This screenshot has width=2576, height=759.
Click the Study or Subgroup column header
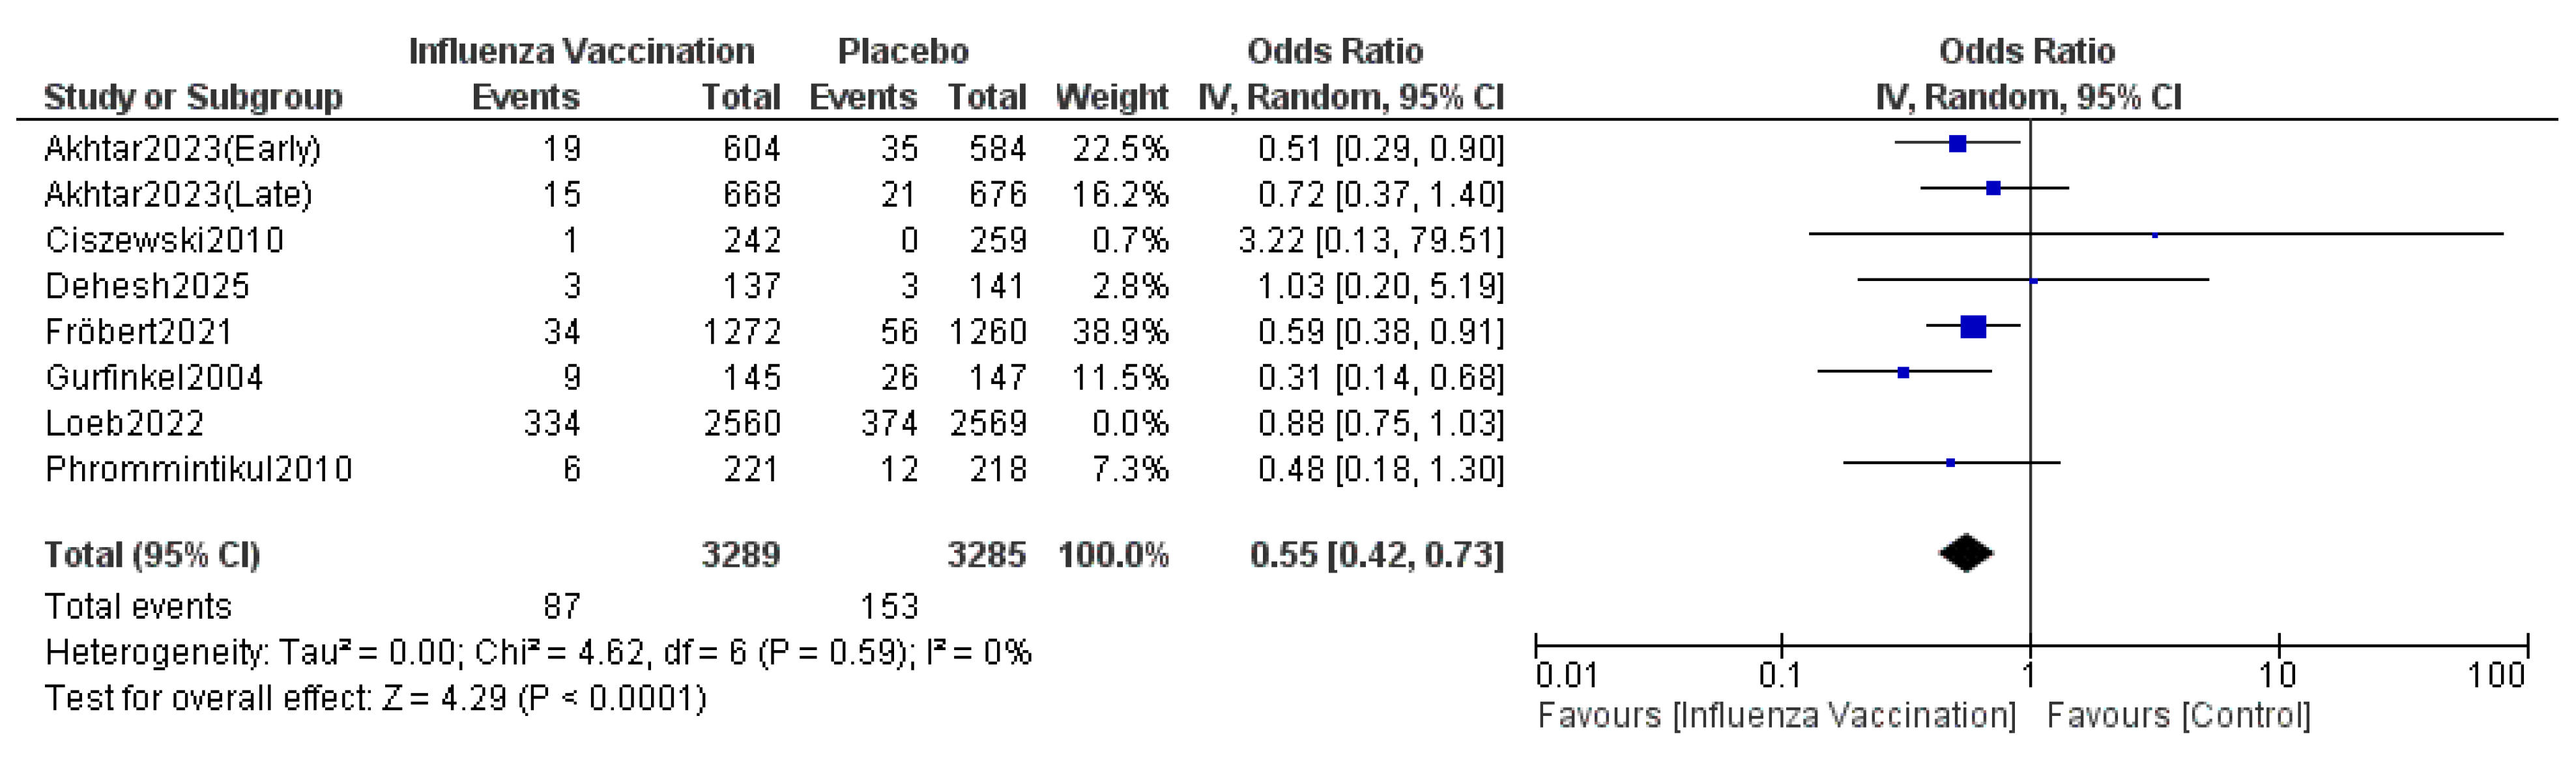tap(193, 97)
